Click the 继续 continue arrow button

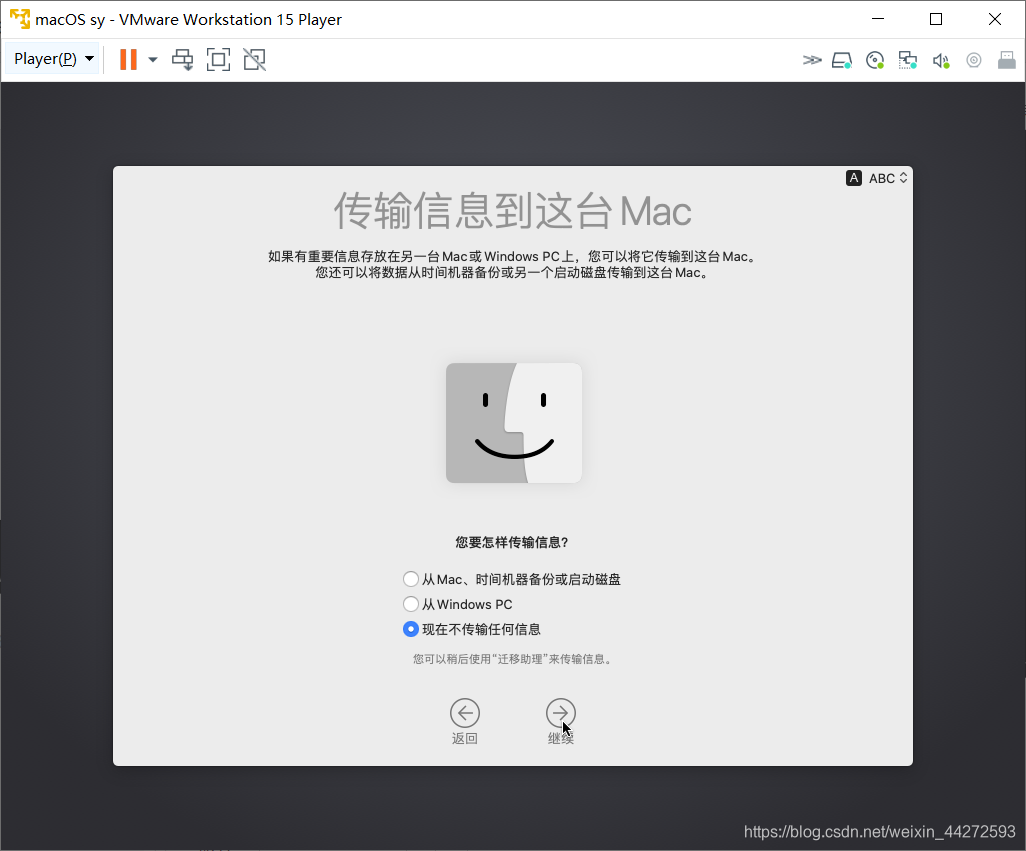tap(560, 713)
